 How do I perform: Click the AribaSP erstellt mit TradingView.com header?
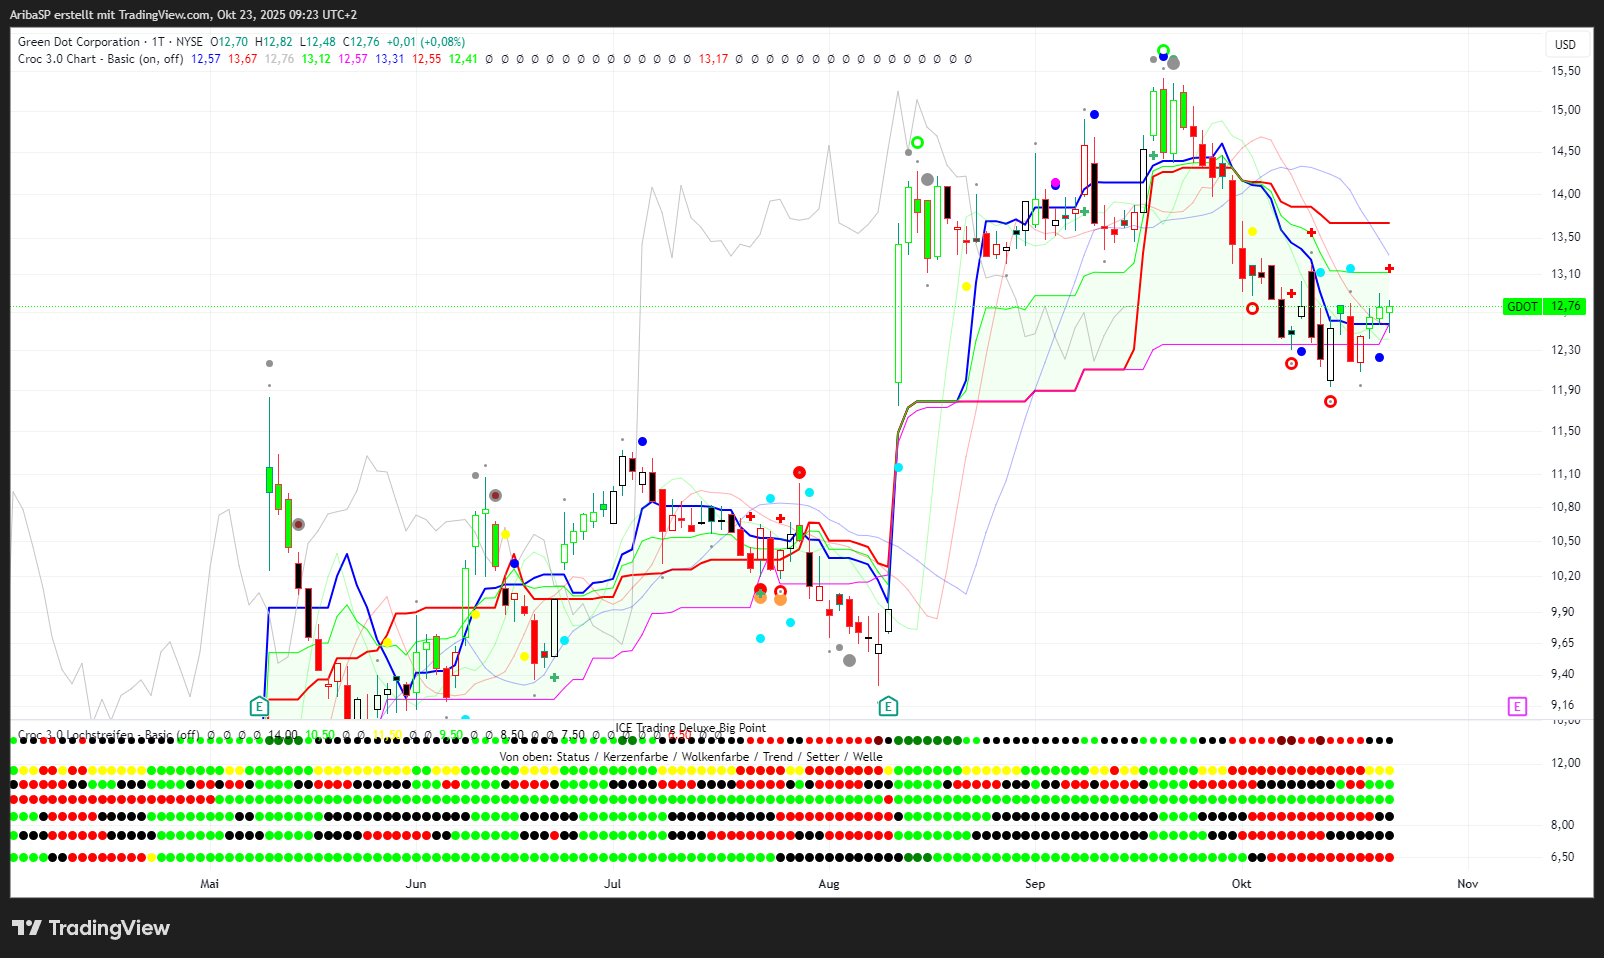coord(183,15)
